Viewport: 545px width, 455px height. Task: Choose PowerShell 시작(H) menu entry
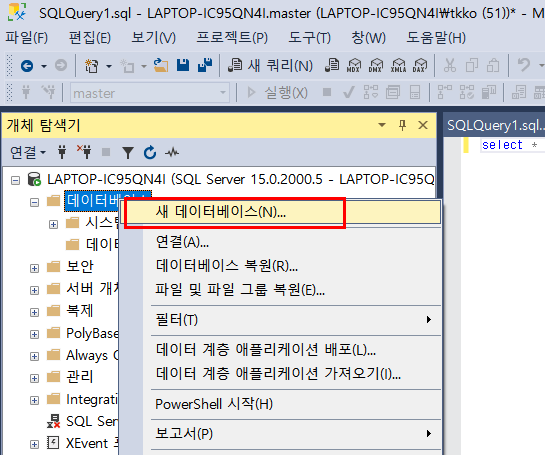pos(280,404)
